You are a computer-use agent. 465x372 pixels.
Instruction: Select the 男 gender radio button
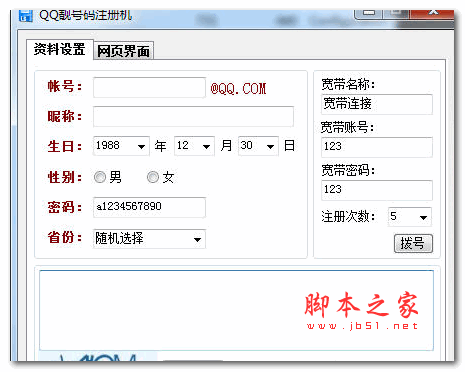point(100,177)
